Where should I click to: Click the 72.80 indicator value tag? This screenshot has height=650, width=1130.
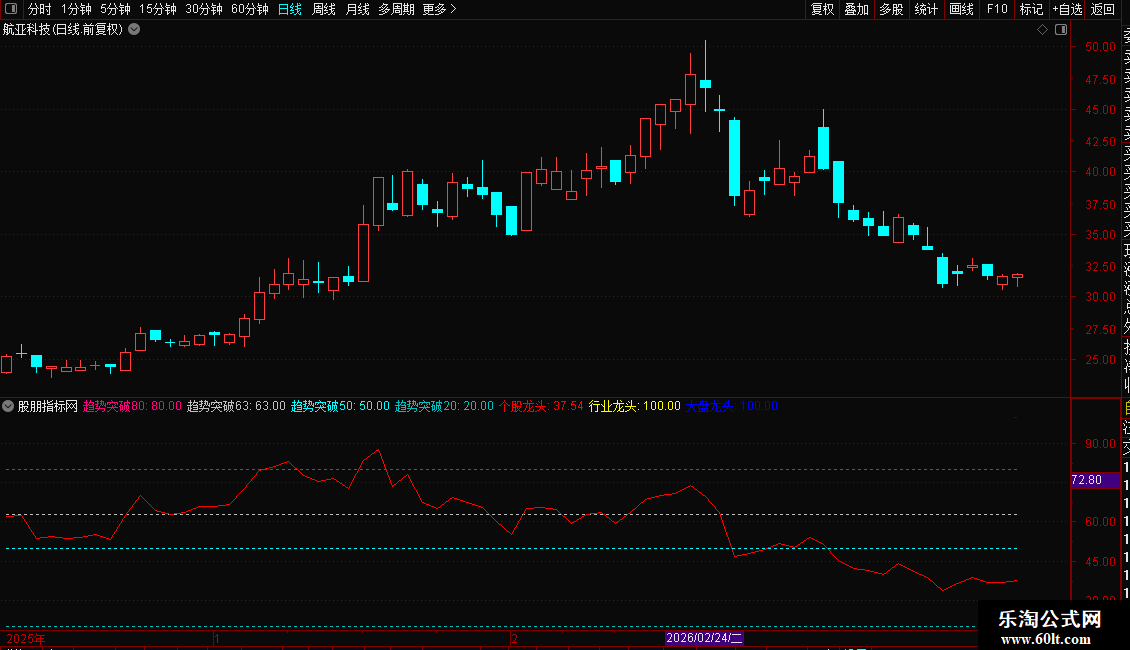pos(1095,480)
